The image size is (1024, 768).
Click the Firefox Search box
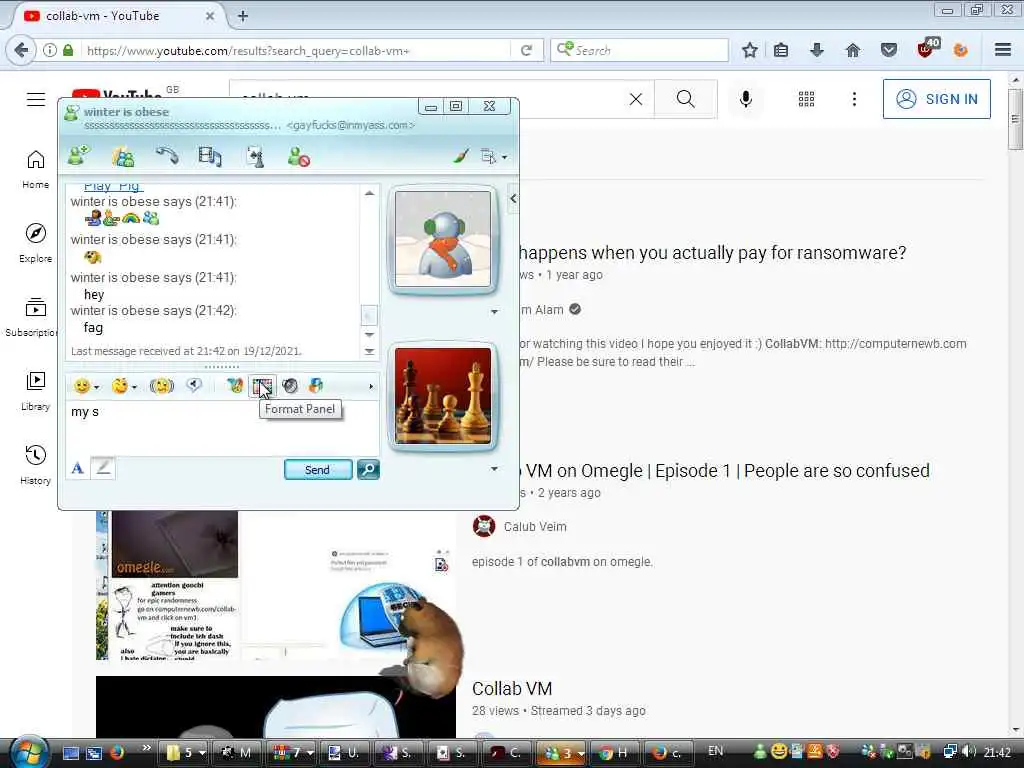640,50
